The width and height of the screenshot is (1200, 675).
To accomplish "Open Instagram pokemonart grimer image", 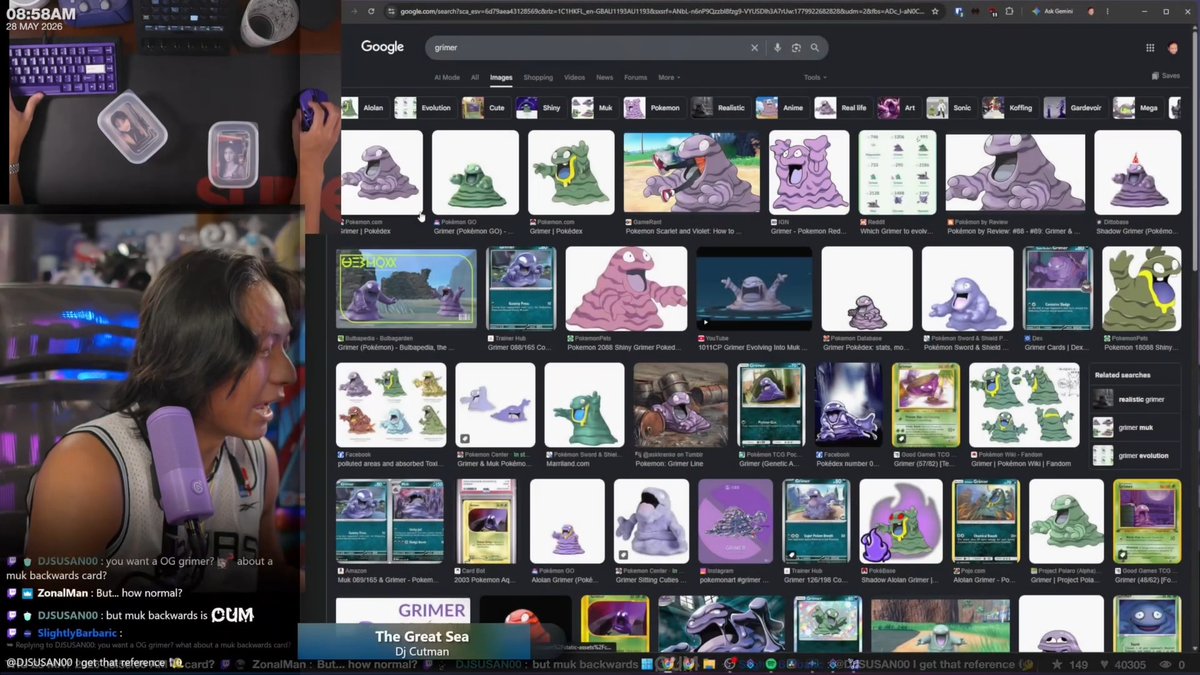I will click(x=735, y=522).
